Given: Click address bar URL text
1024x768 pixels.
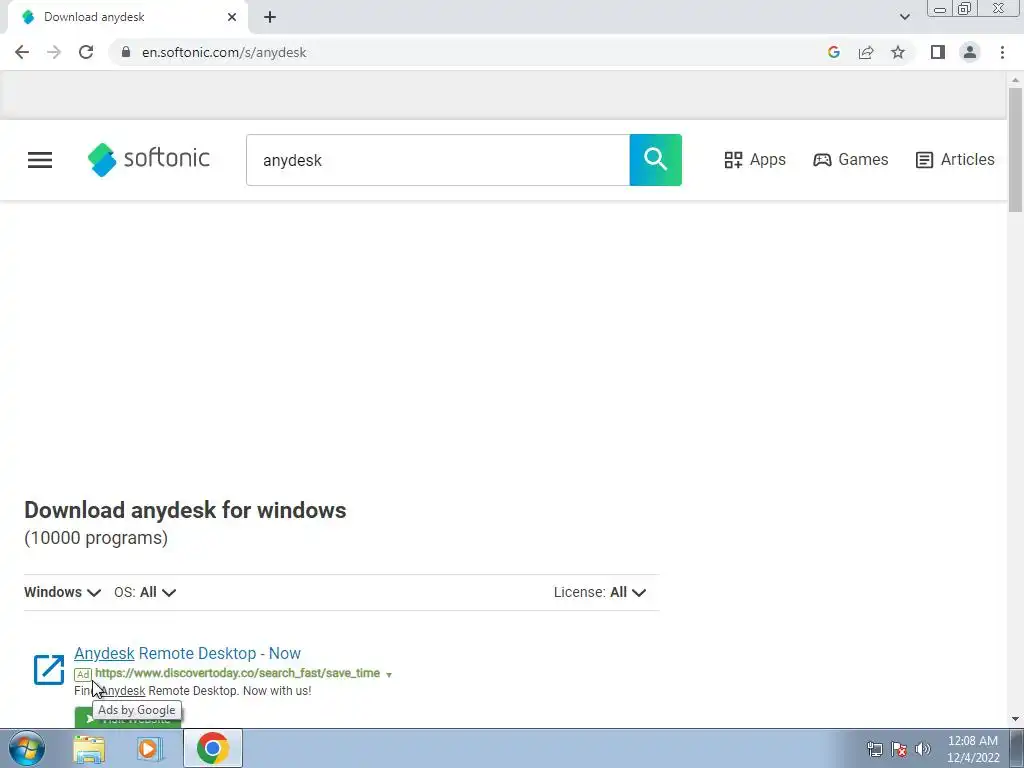Looking at the screenshot, I should click(x=224, y=52).
